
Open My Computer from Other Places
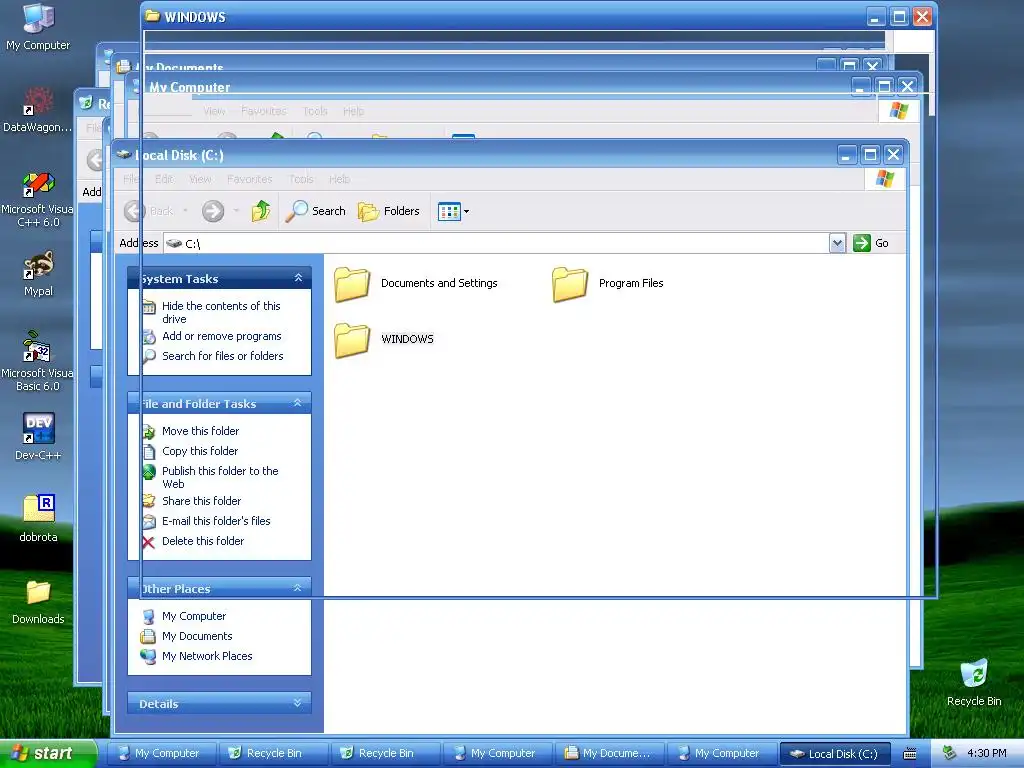click(x=194, y=616)
